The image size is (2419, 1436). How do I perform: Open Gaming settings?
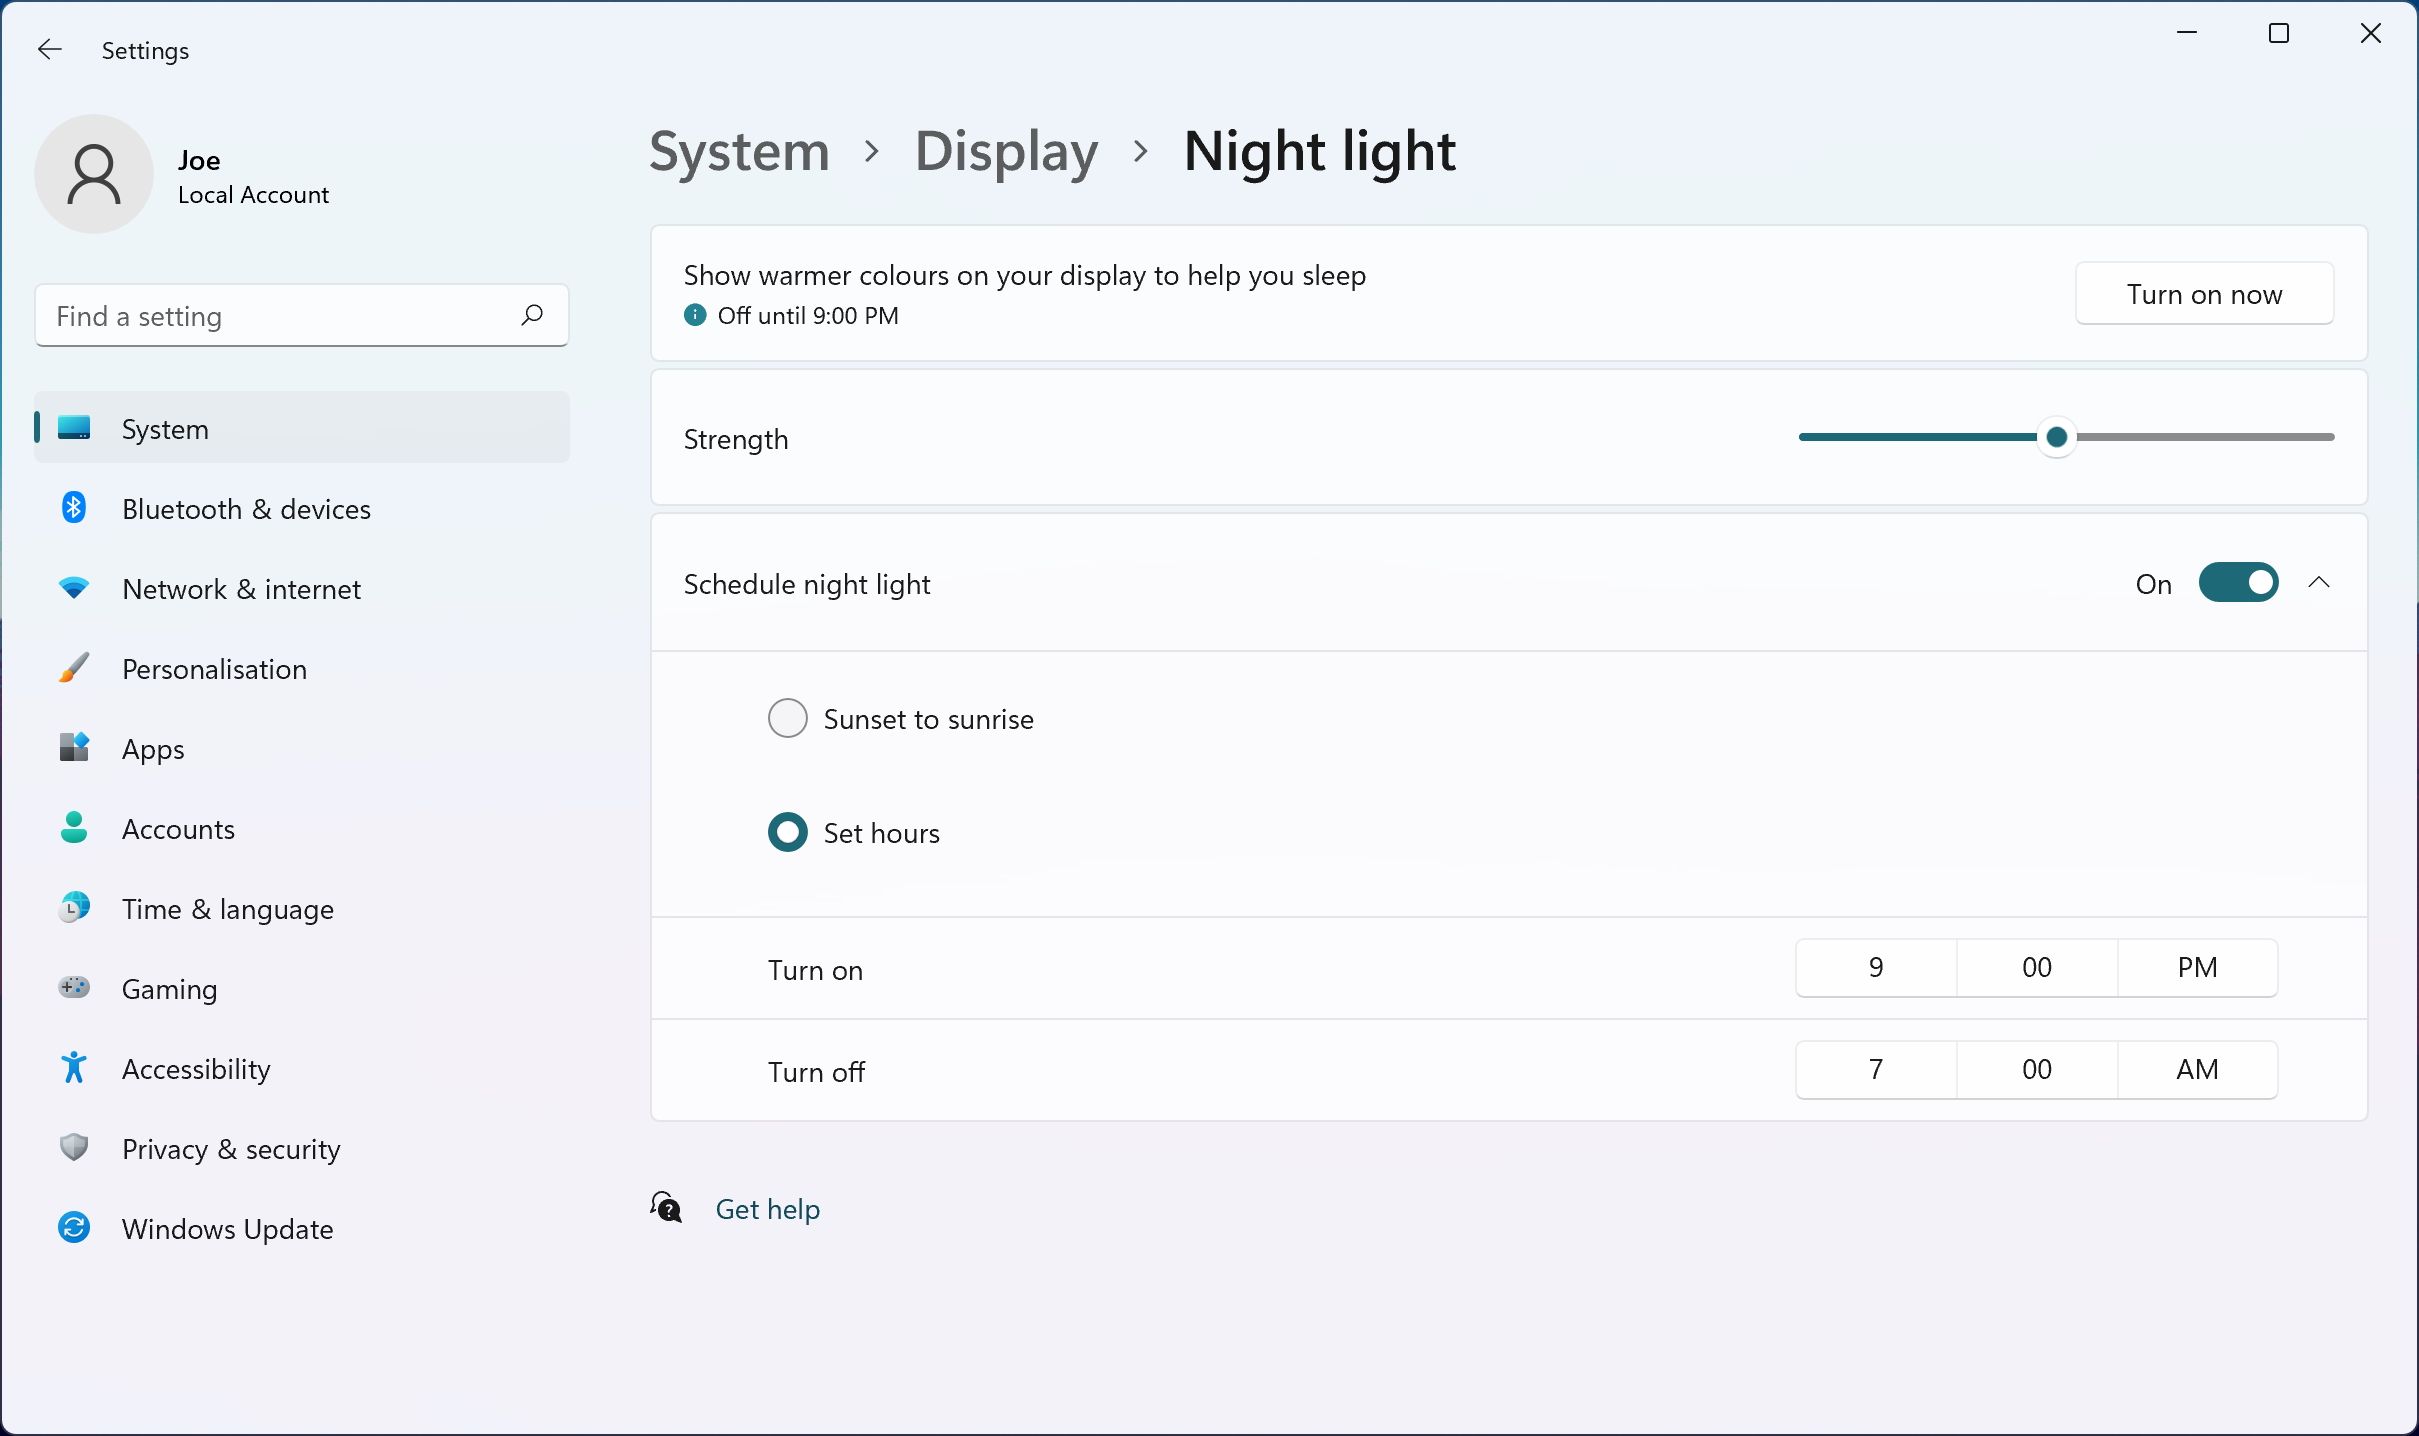[x=169, y=988]
